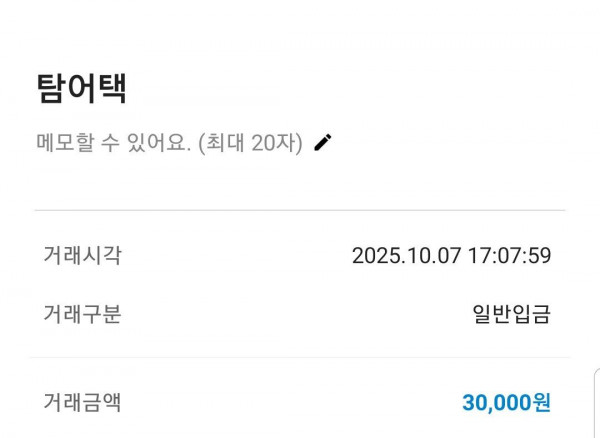Click the partial panel at right edge
The height and width of the screenshot is (438, 600).
click(x=595, y=403)
